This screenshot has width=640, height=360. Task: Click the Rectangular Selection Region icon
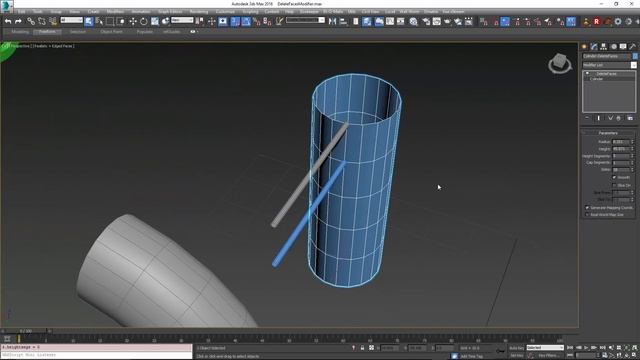click(110, 21)
